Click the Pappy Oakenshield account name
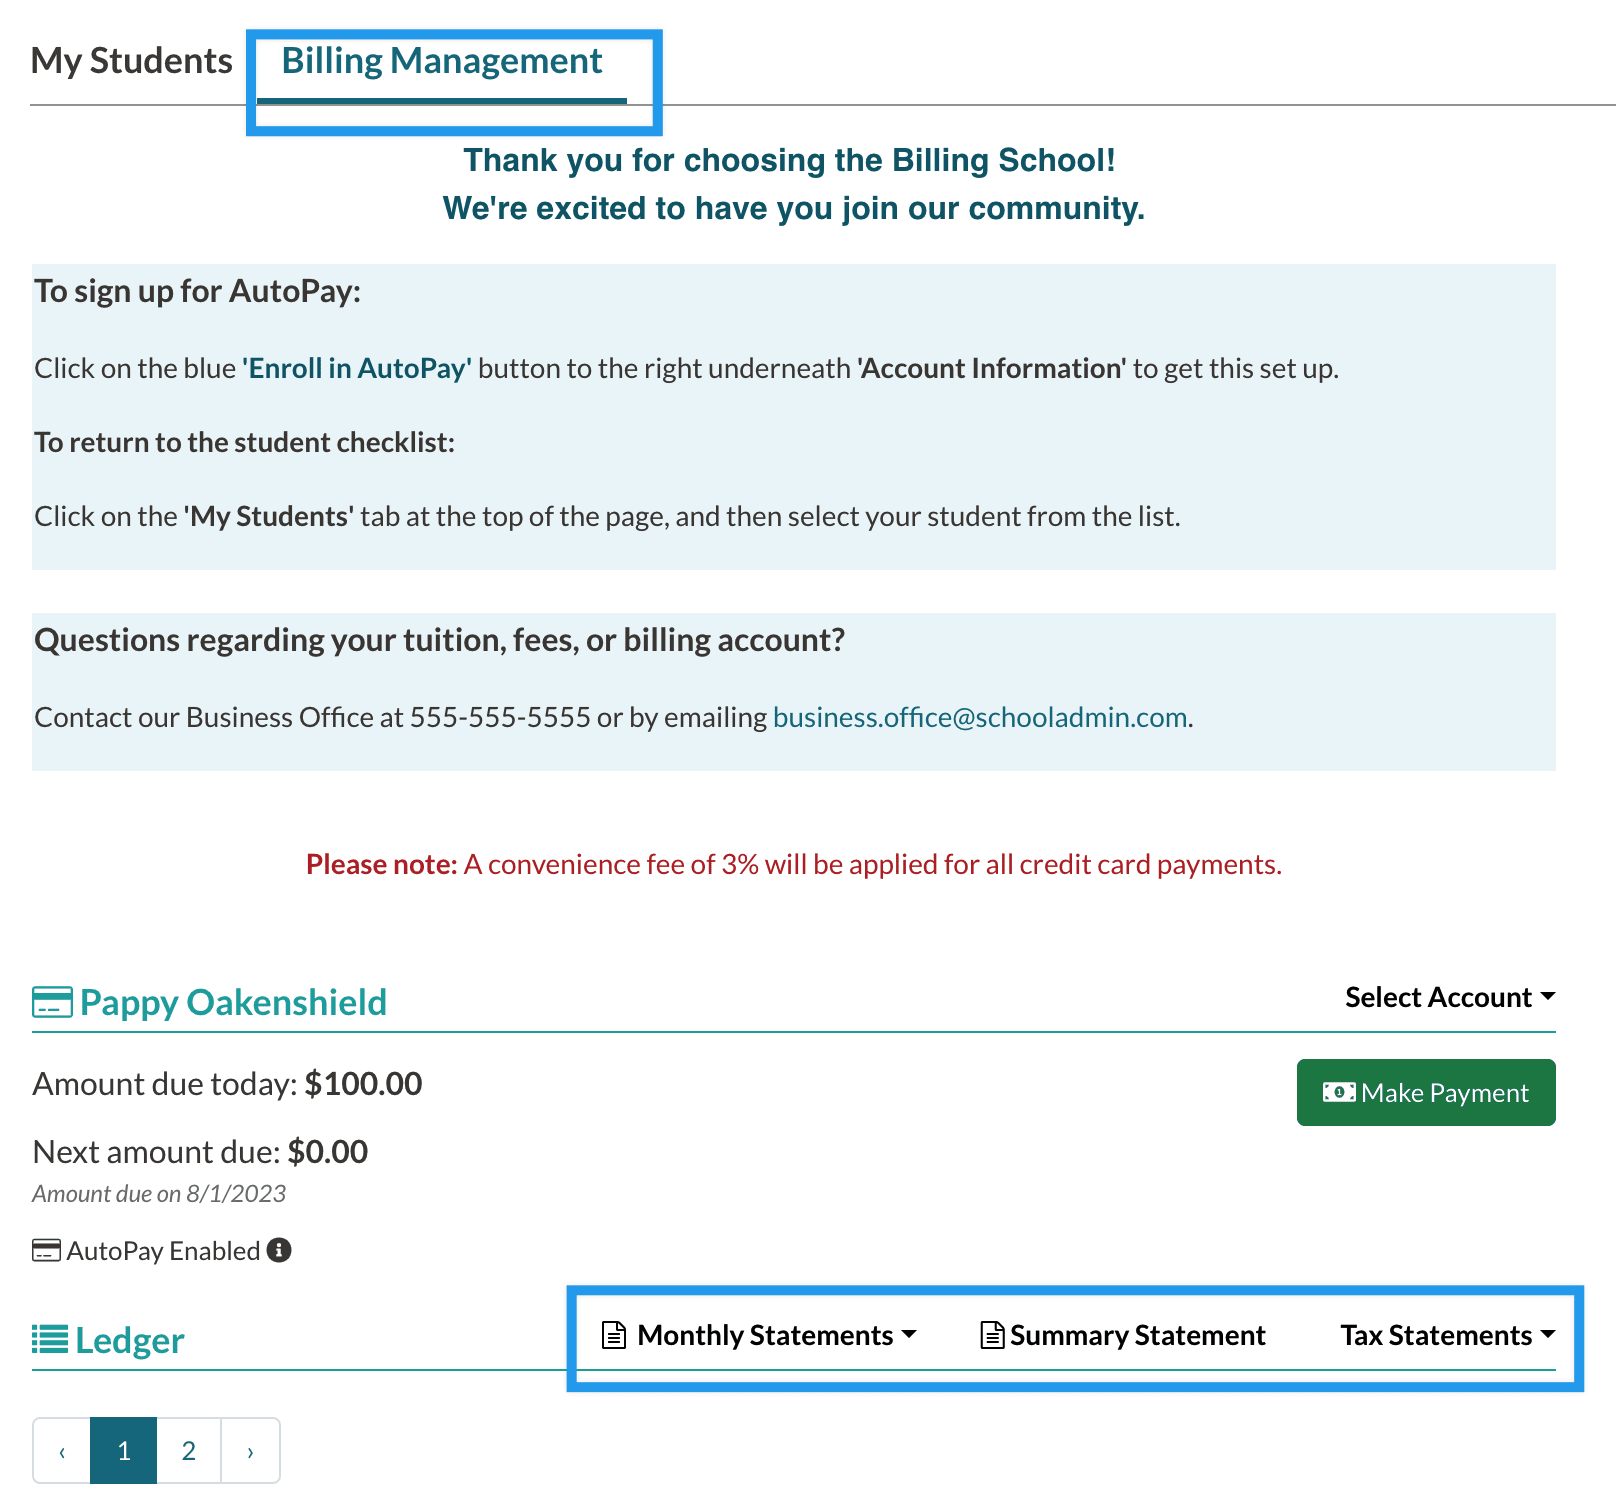This screenshot has width=1616, height=1494. [233, 1002]
